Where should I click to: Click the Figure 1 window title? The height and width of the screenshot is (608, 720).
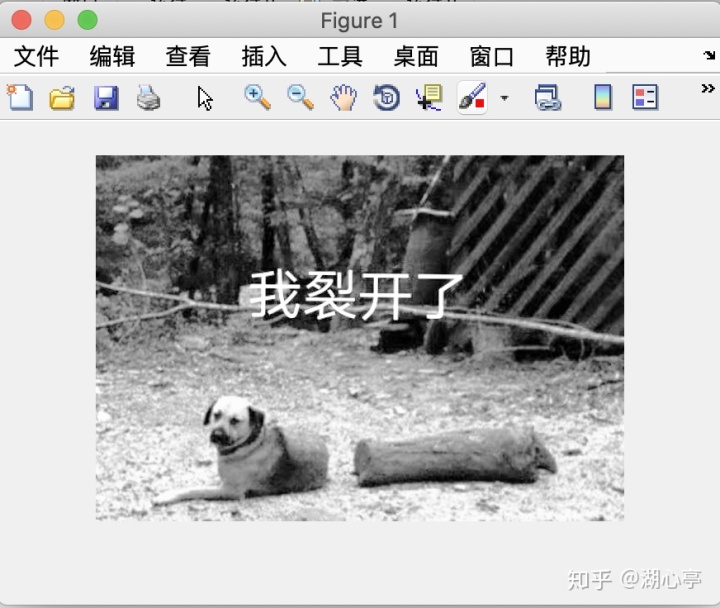click(x=359, y=21)
